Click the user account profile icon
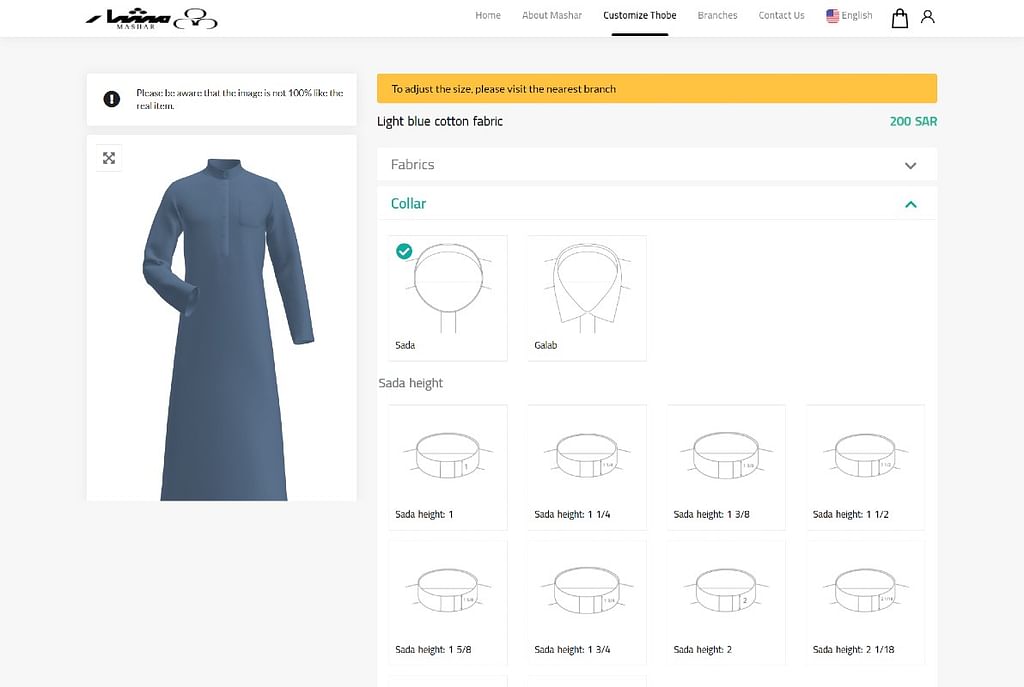1024x687 pixels. pos(927,17)
